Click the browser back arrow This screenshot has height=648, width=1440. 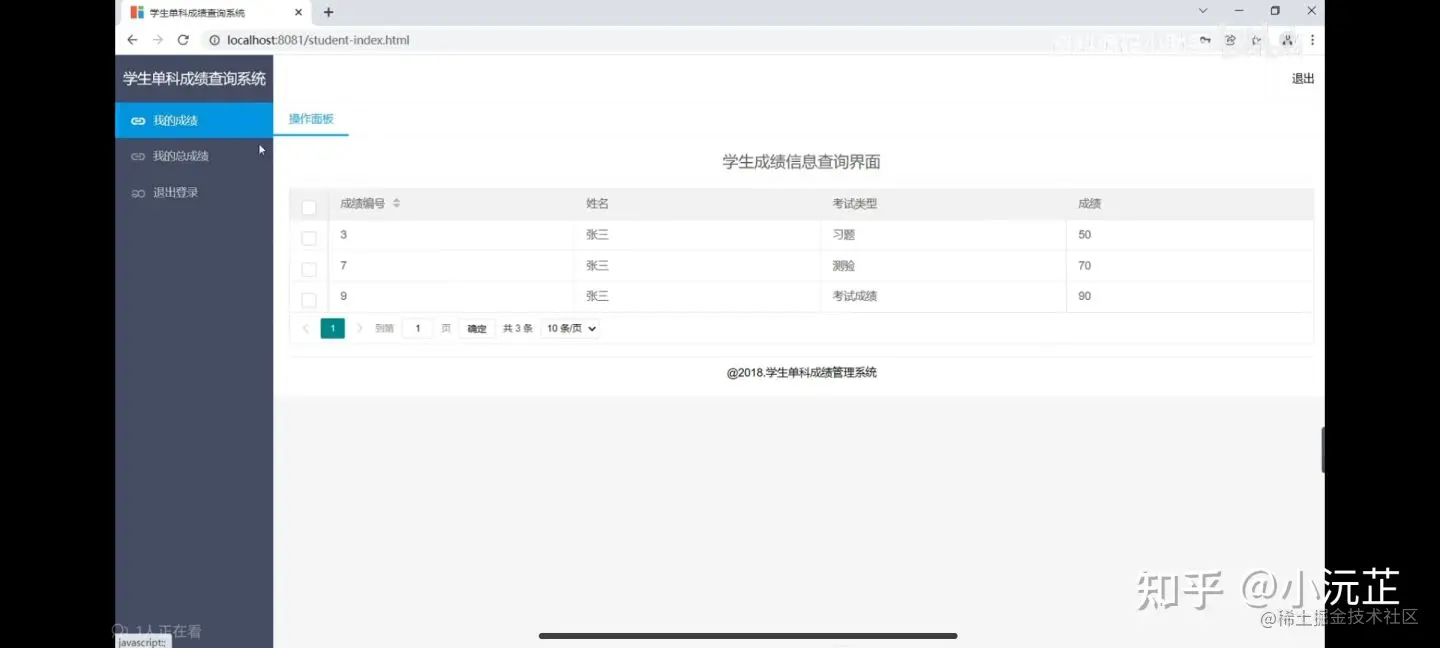[132, 40]
